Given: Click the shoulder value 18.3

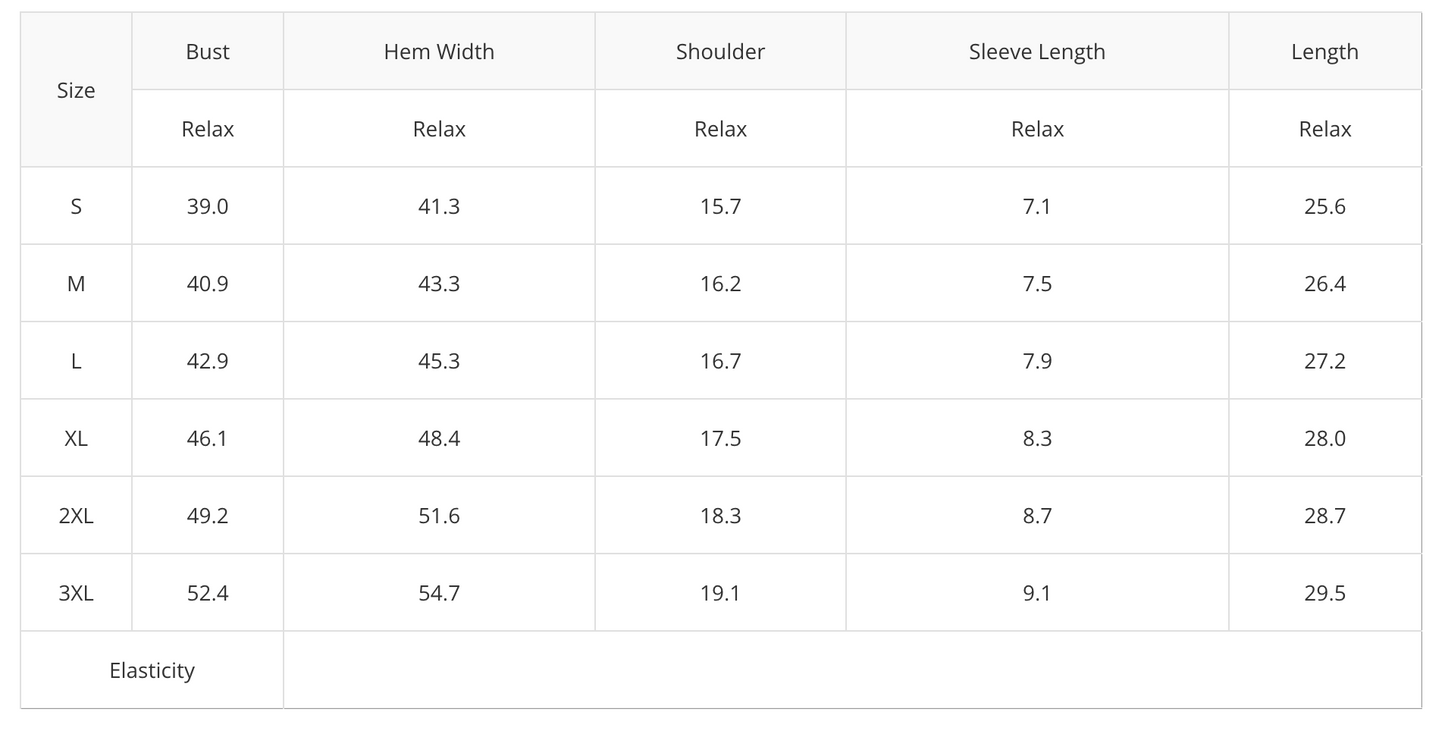Looking at the screenshot, I should pyautogui.click(x=720, y=516).
